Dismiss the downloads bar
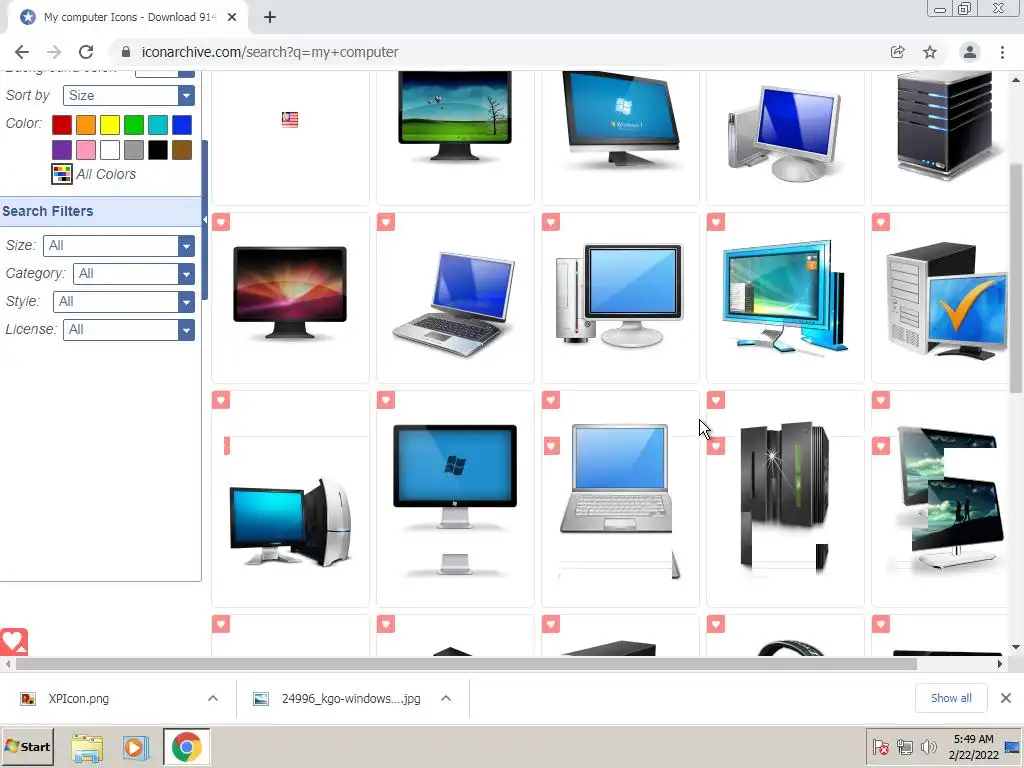This screenshot has width=1024, height=768. coord(1006,698)
